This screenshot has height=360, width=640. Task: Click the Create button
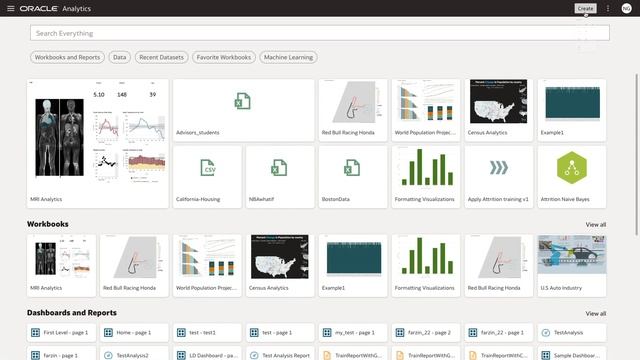(x=585, y=8)
